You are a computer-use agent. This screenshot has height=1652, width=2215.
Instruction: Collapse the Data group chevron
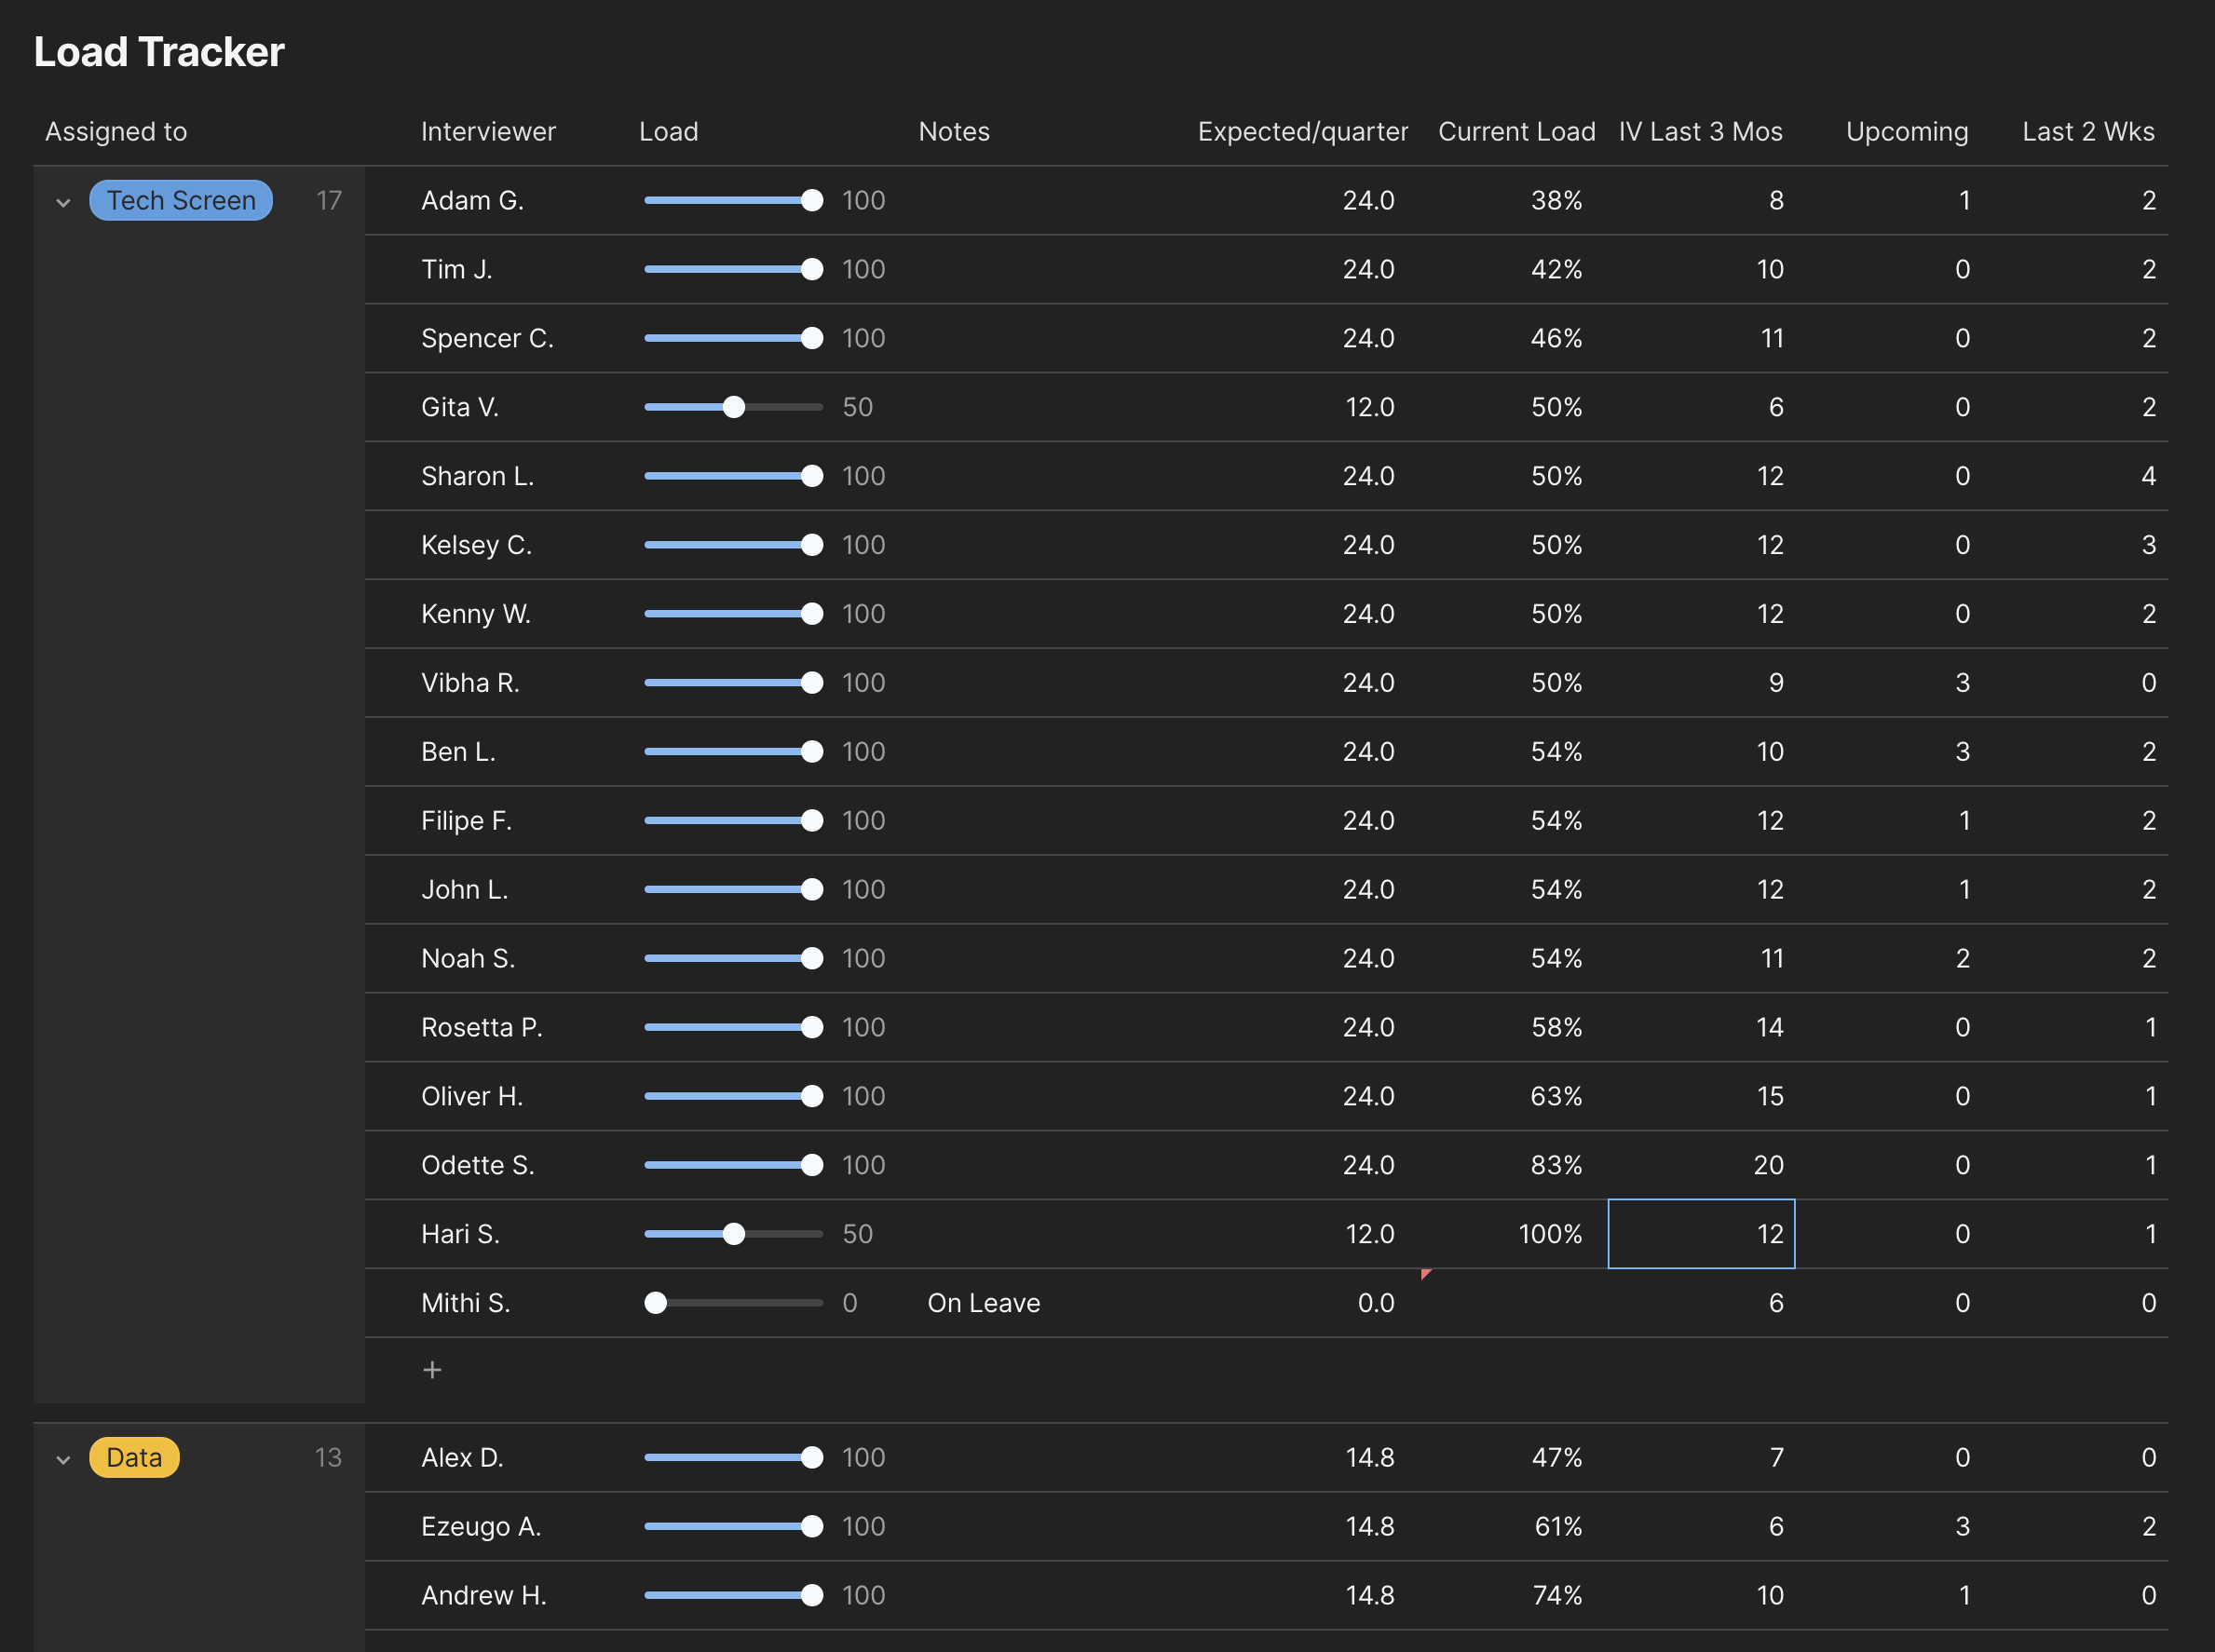[63, 1459]
